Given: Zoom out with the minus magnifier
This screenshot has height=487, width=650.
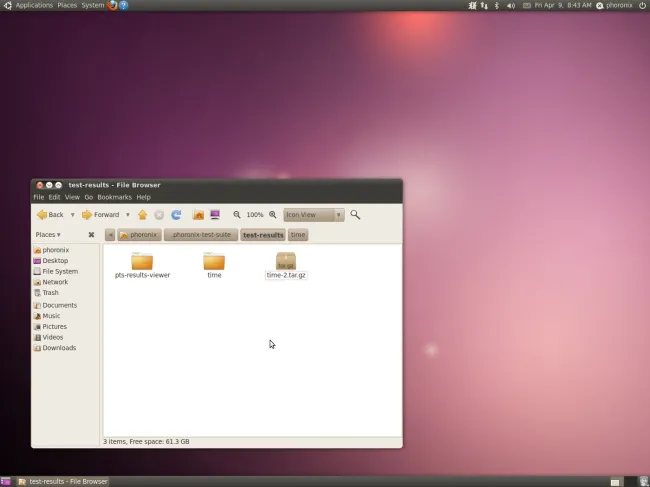Looking at the screenshot, I should click(x=237, y=214).
